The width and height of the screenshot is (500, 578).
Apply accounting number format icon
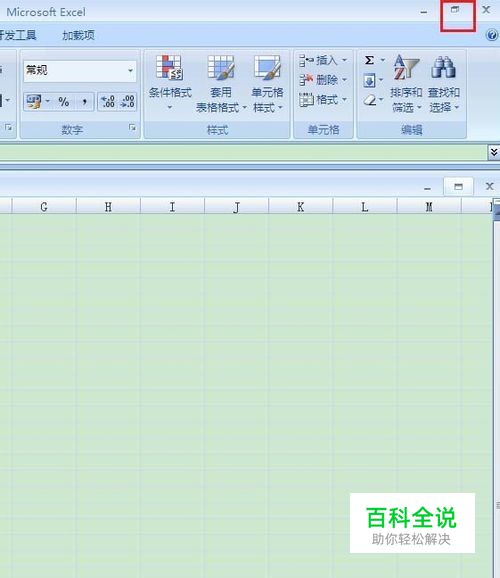(34, 102)
